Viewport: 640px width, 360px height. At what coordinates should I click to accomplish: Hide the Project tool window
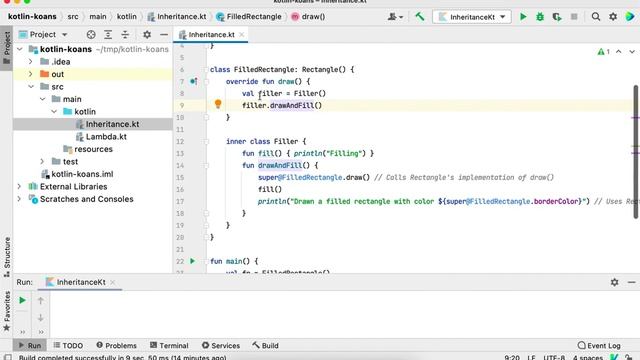point(164,35)
